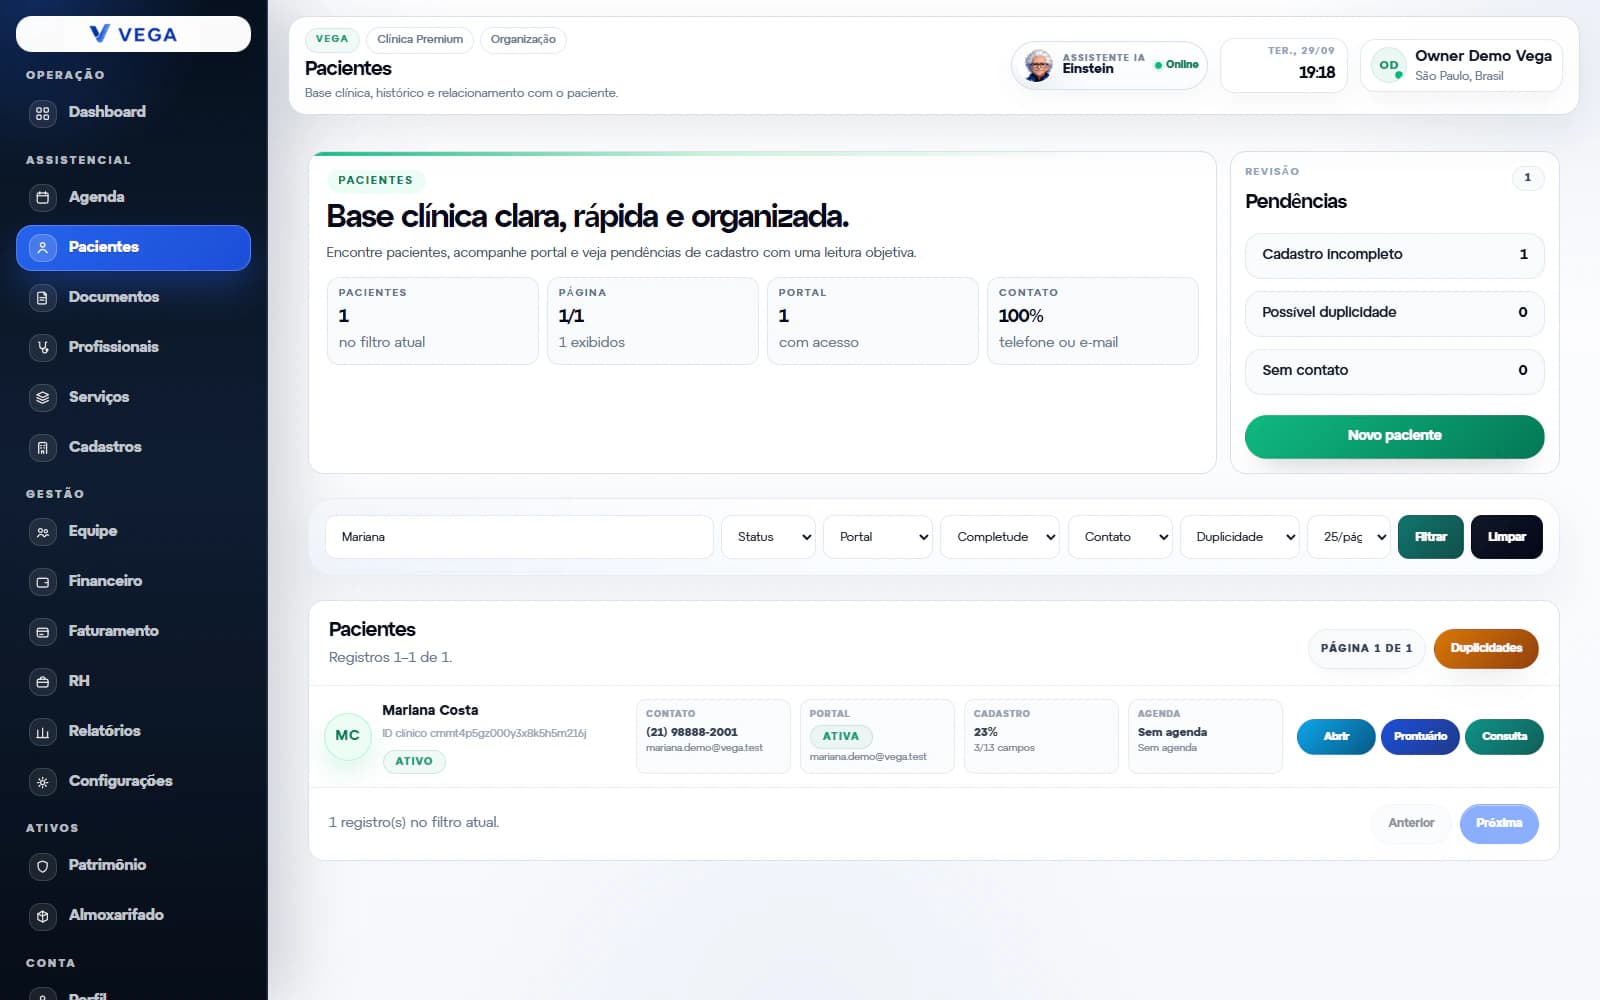Viewport: 1600px width, 1000px height.
Task: Click the Einstein assistant avatar
Action: pyautogui.click(x=1039, y=65)
